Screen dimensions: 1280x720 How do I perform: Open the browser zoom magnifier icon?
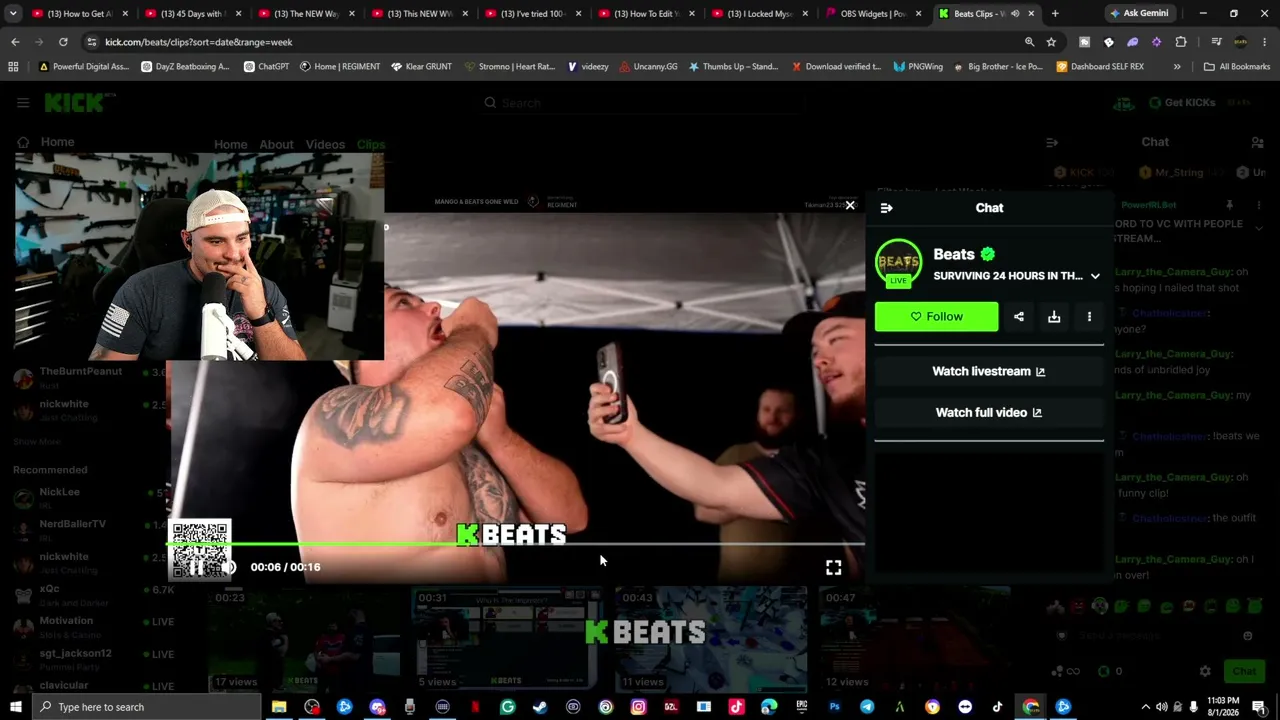(1029, 42)
